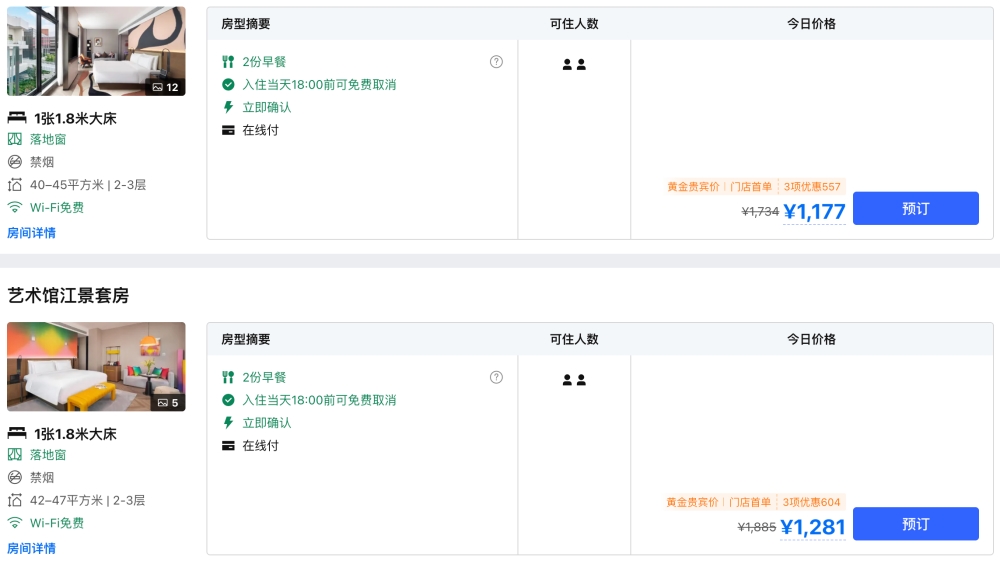
Task: Click the 落地窗 window icon under 艺术馆江景套房
Action: 15,455
